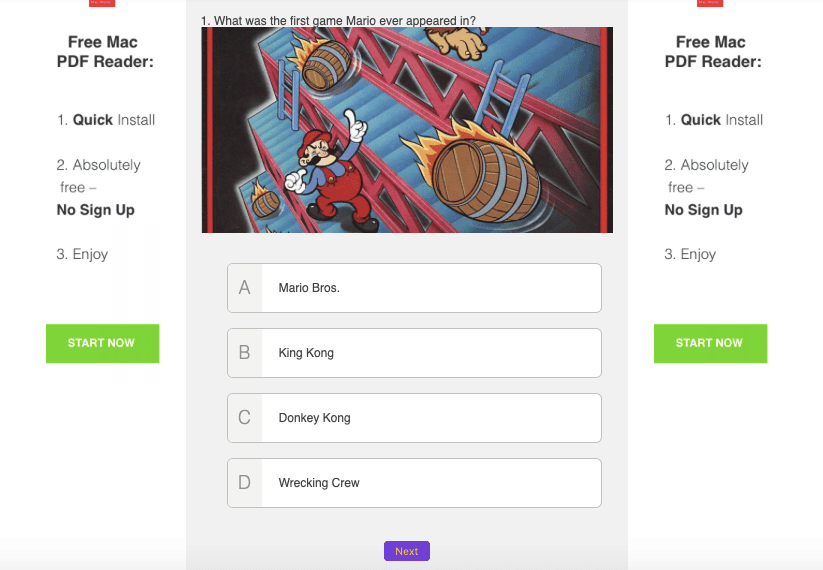Click the letter B badge
Screen dimensions: 823x570
click(245, 353)
